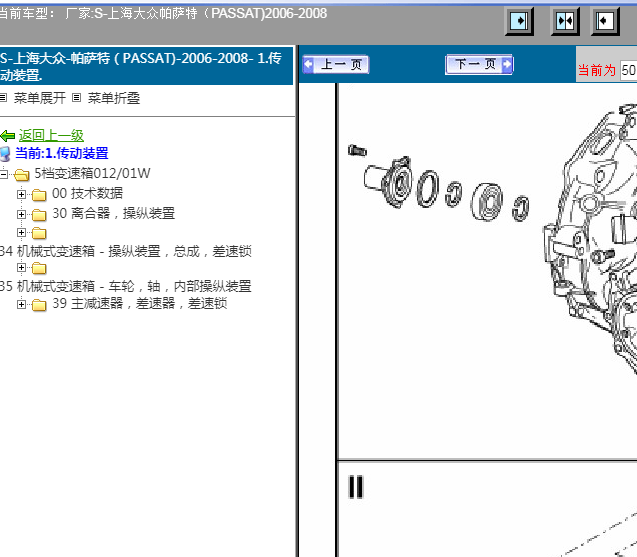Select current node 当前:1.传动装置
This screenshot has height=557, width=637.
tap(62, 153)
